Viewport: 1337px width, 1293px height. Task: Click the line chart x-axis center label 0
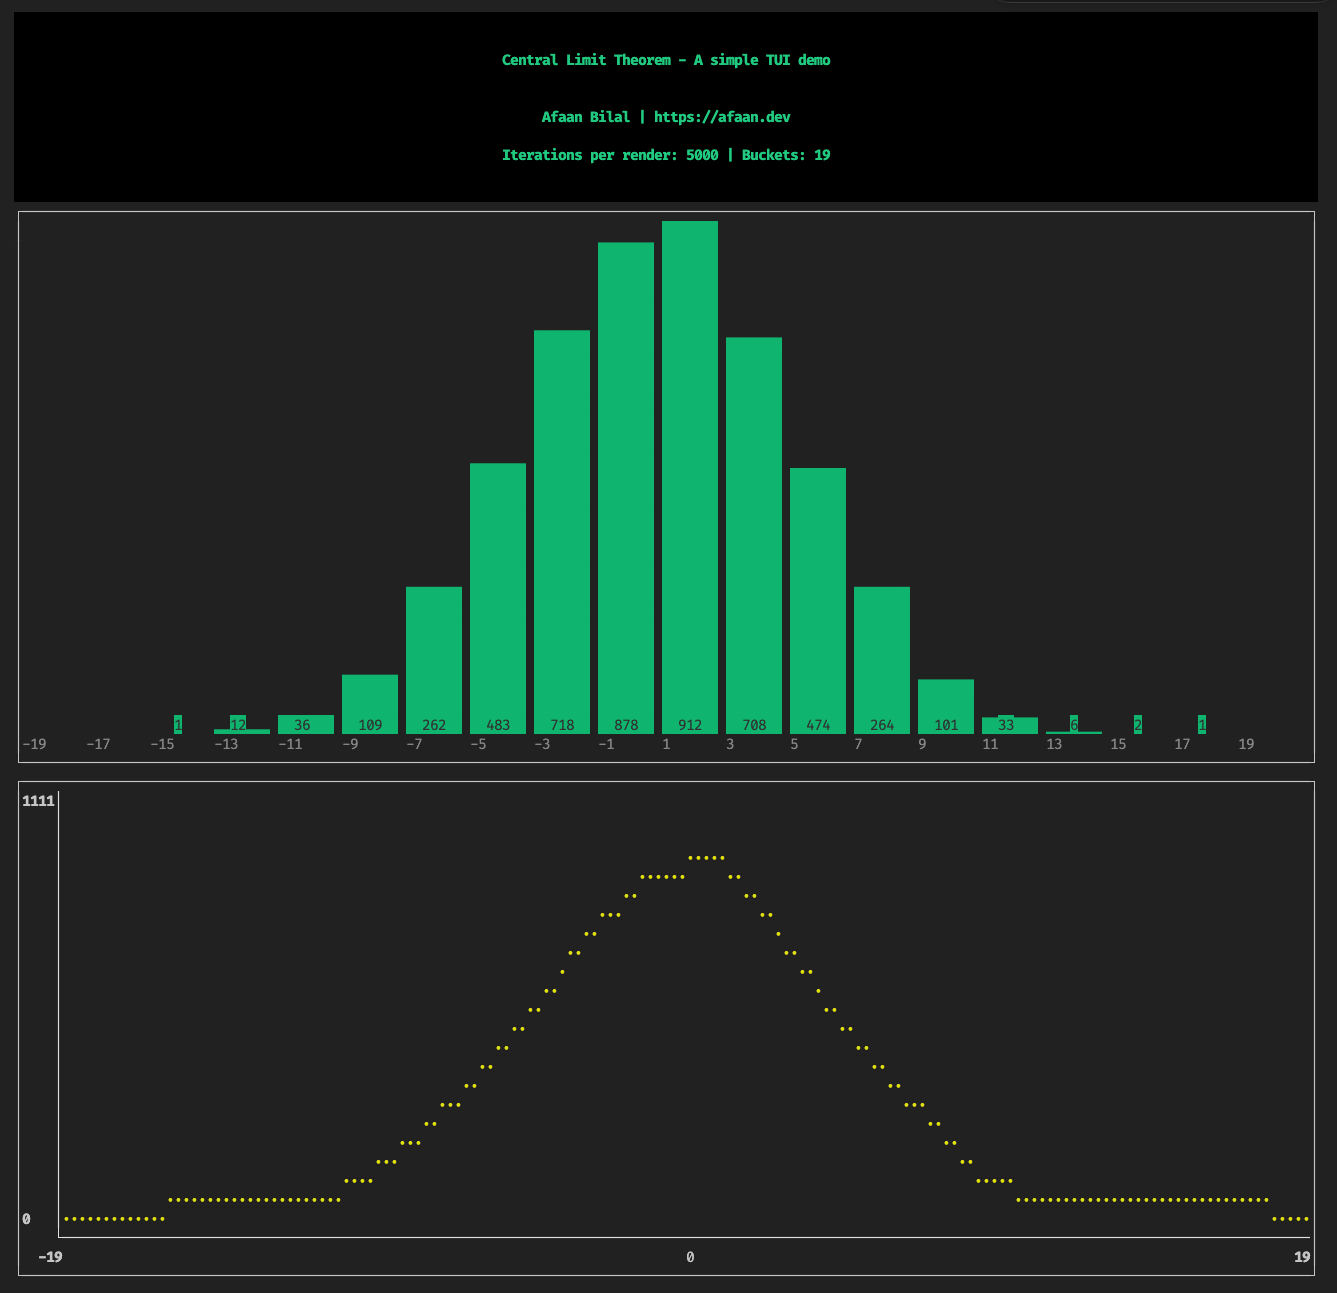coord(690,1257)
